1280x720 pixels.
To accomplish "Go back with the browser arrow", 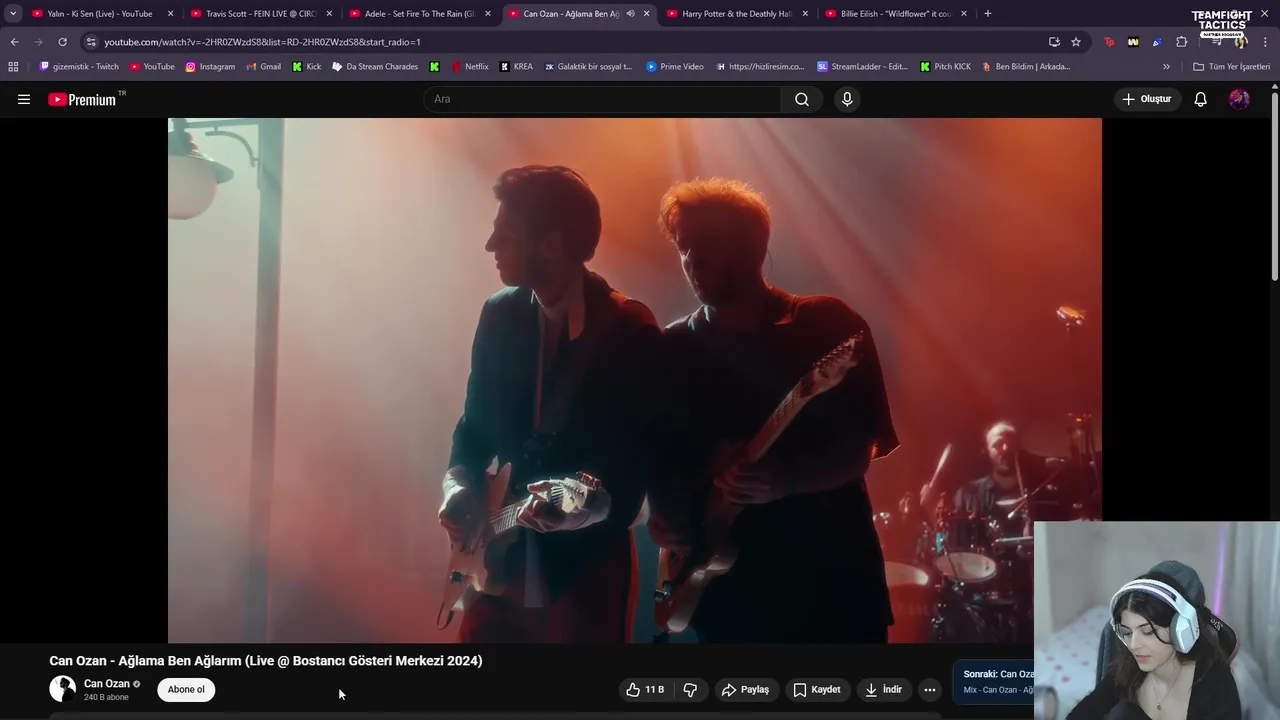I will pos(14,42).
